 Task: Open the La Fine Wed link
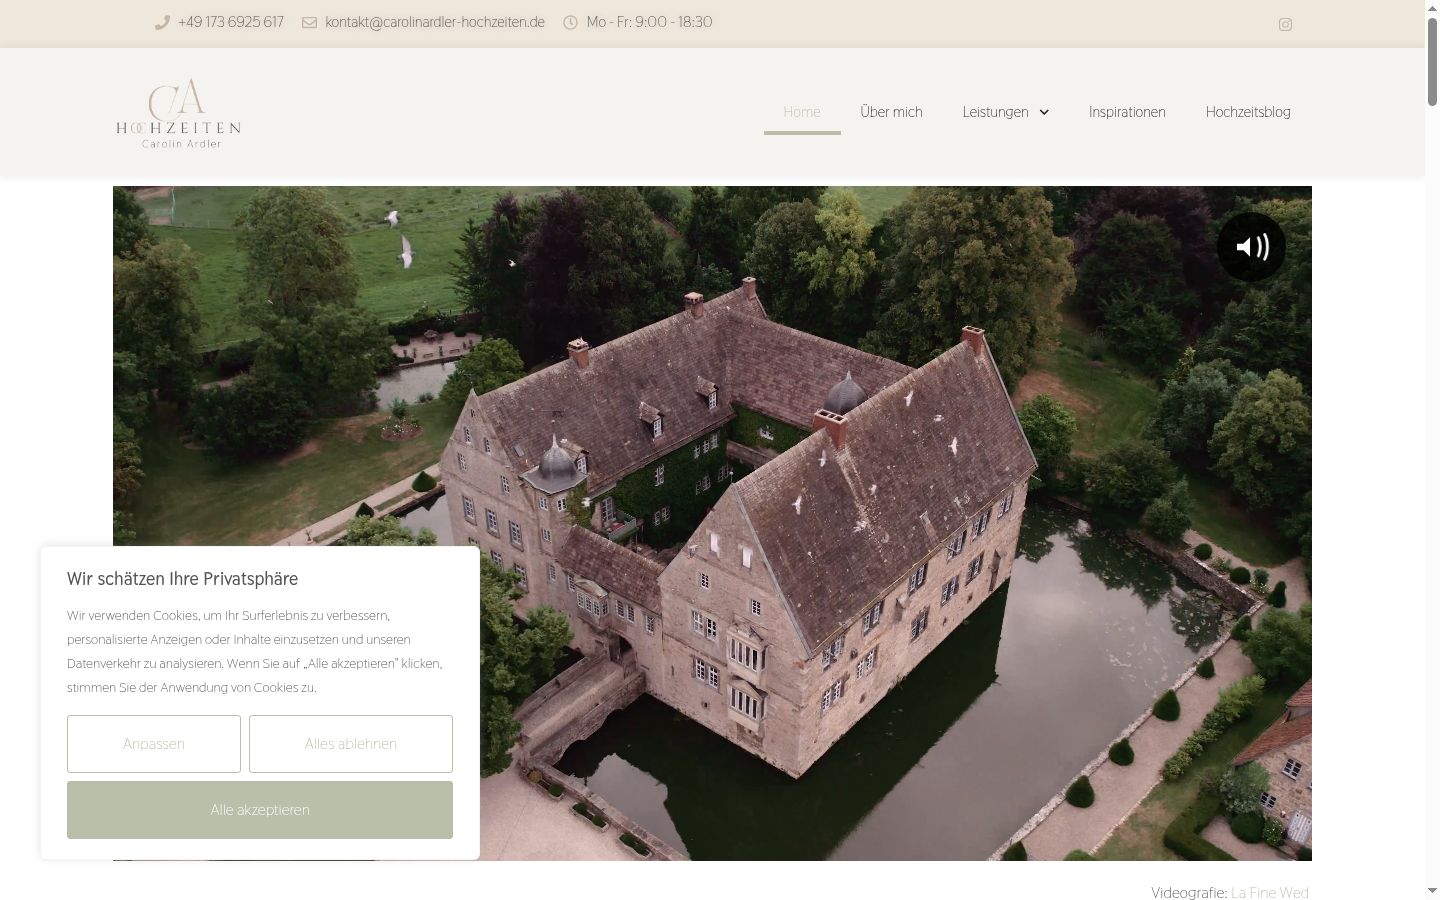click(x=1269, y=893)
